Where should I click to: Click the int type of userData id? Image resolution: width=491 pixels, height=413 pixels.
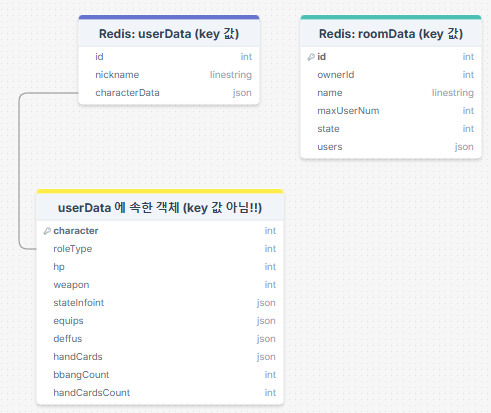click(x=246, y=57)
